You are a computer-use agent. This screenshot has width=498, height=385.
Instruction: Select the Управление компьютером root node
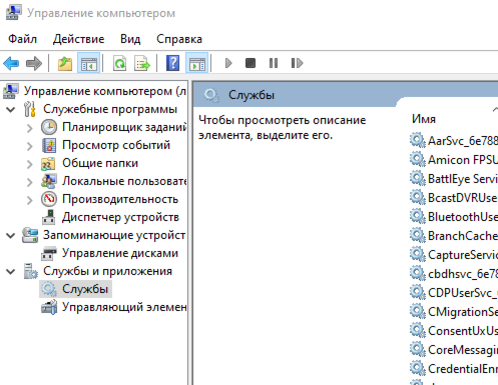(95, 91)
